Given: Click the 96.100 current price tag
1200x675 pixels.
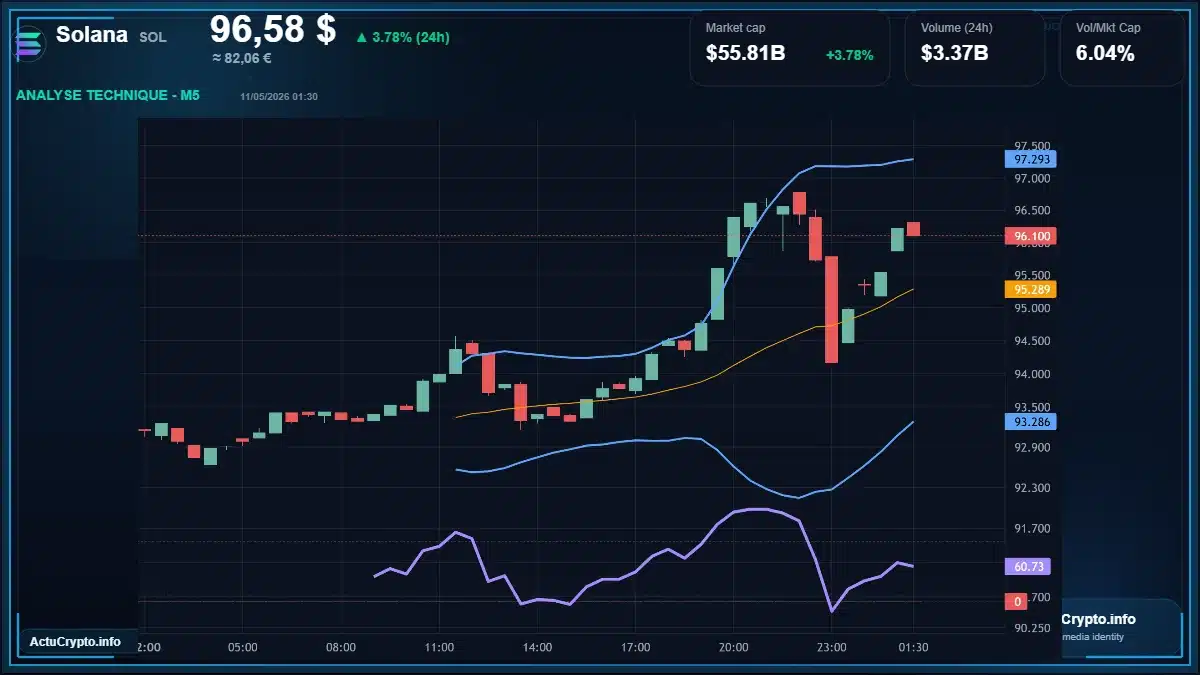Looking at the screenshot, I should (1030, 237).
